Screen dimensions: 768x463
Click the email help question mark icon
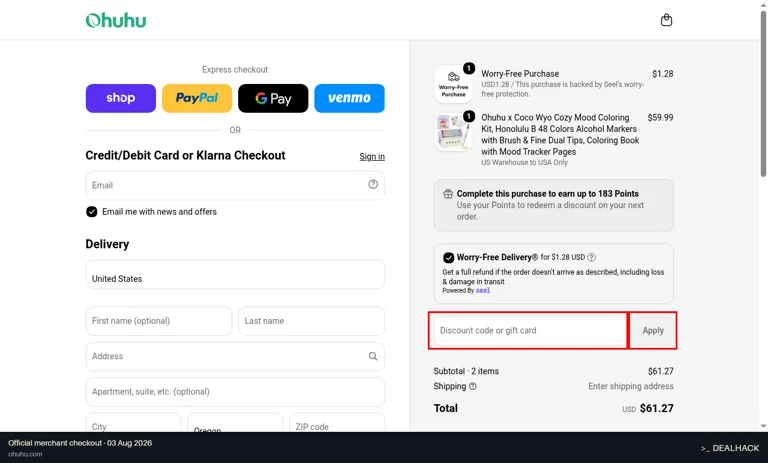tap(373, 184)
